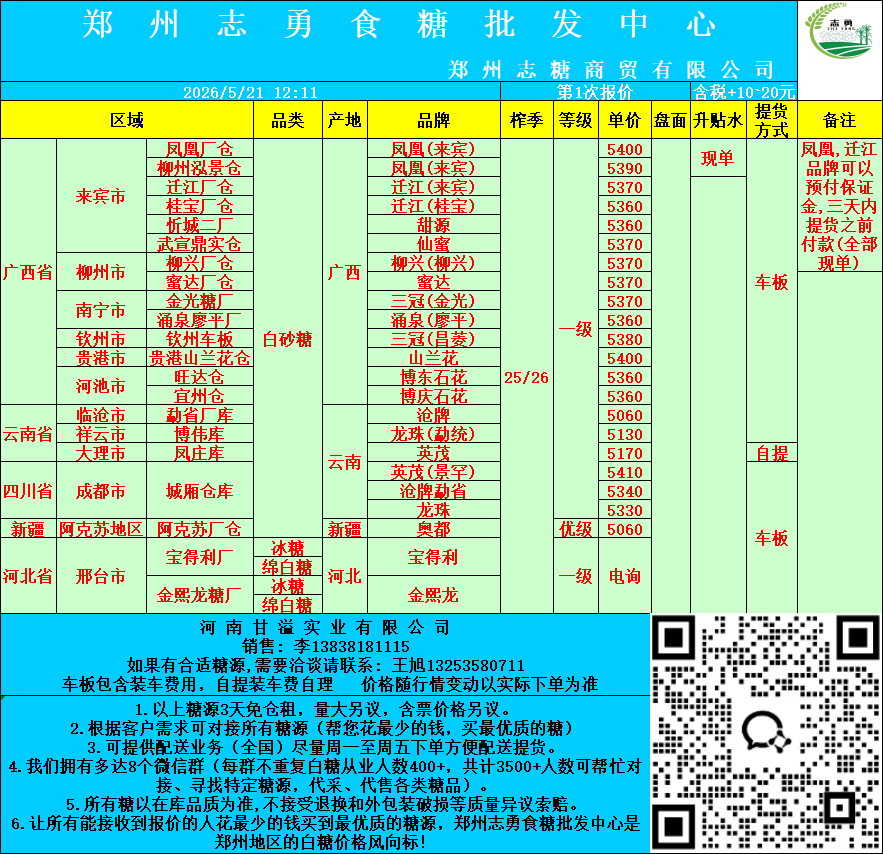Screen dimensions: 883x854
Task: Select the 云南省 region cell
Action: (28, 433)
